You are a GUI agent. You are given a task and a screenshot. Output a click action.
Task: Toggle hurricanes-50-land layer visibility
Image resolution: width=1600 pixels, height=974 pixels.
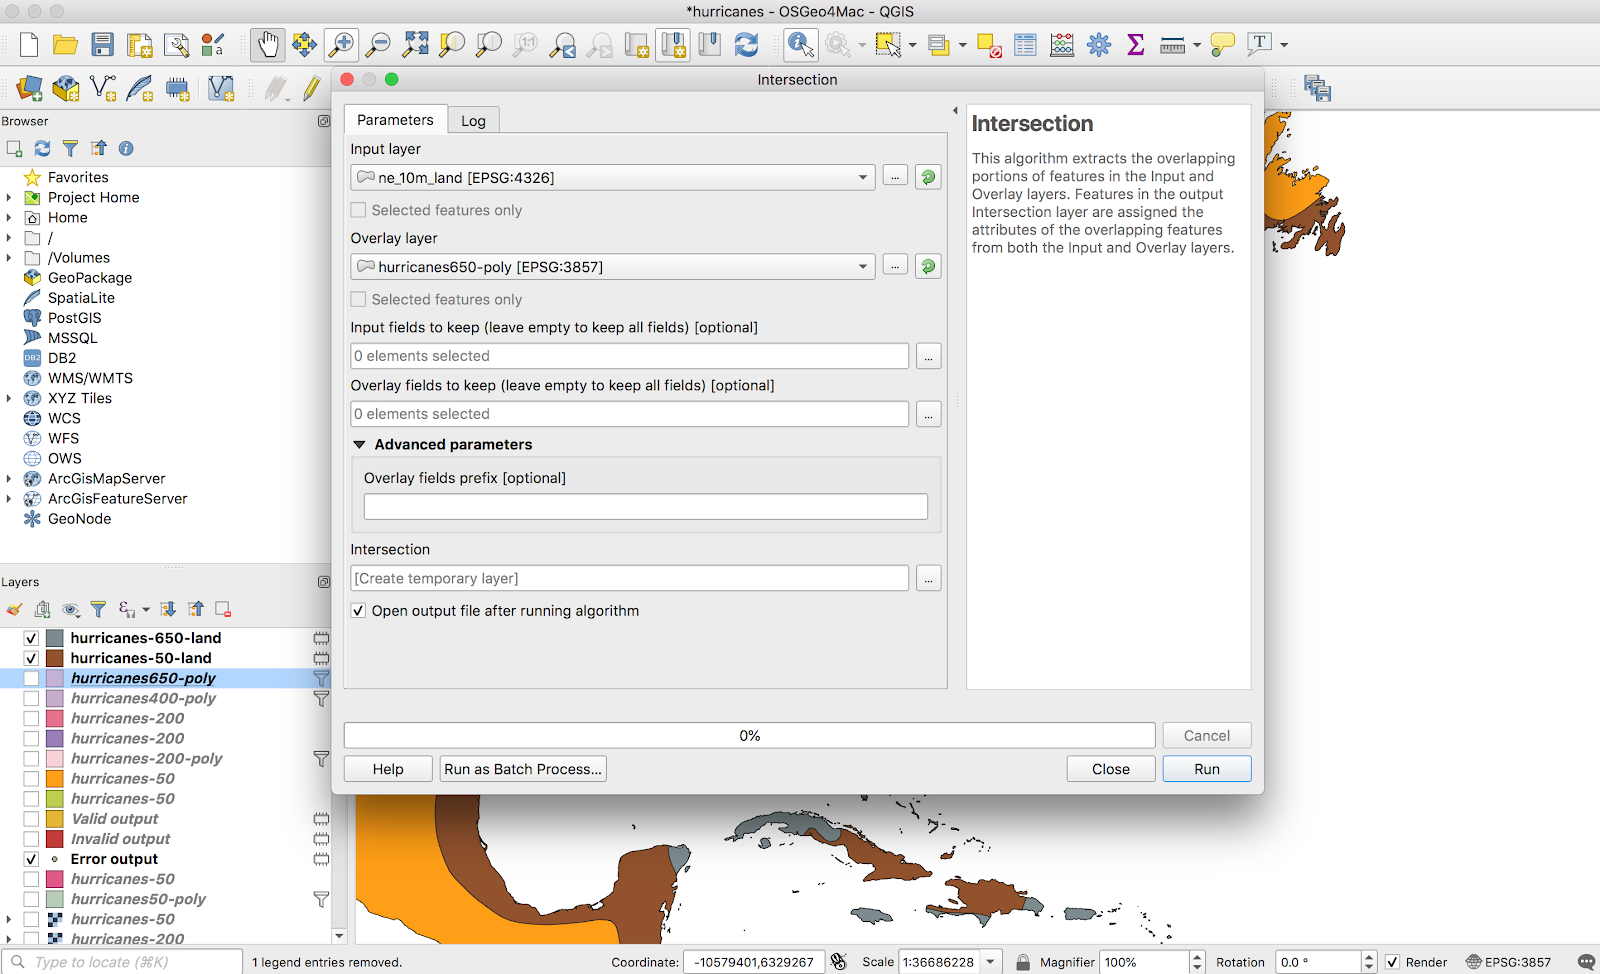coord(31,658)
